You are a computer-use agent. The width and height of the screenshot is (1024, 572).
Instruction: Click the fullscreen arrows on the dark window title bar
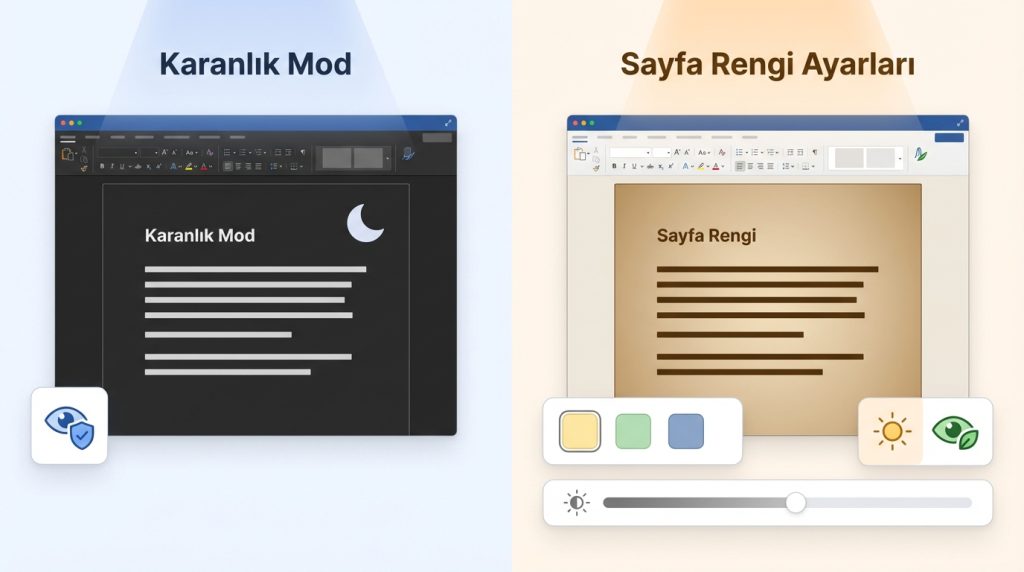pos(448,123)
